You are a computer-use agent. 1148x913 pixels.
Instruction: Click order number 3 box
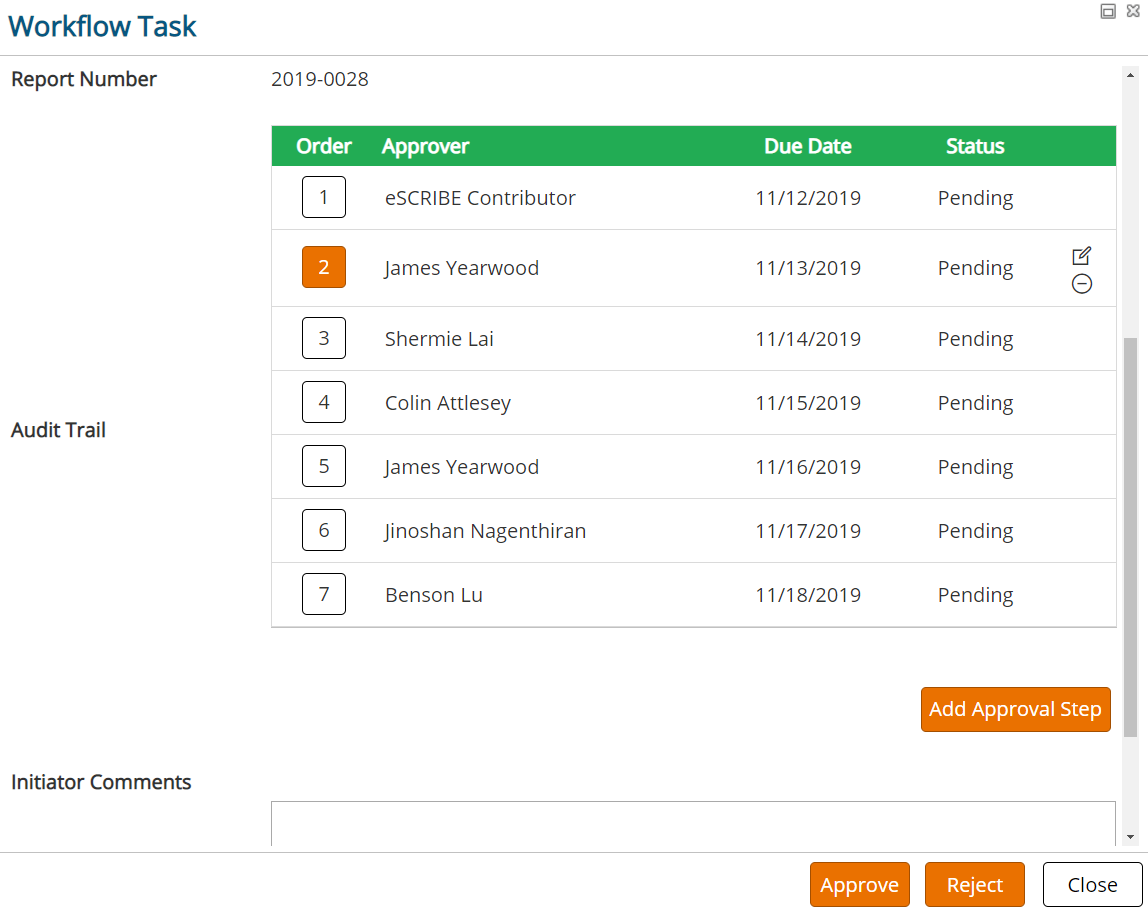324,338
